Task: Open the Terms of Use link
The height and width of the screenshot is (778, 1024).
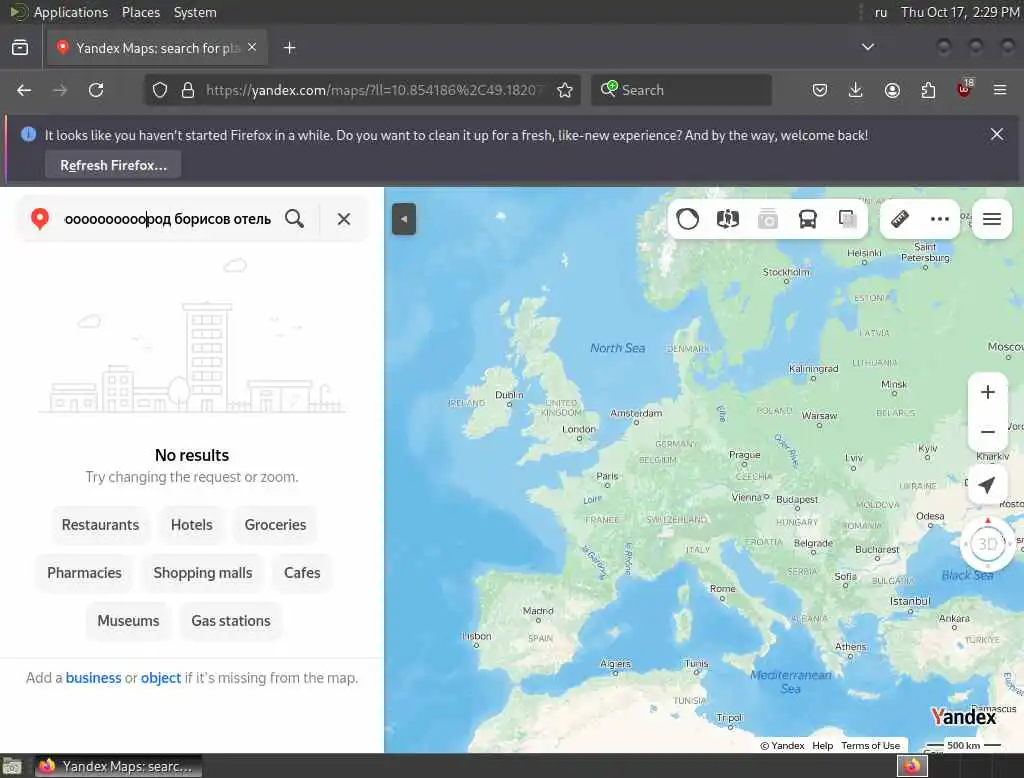Action: click(871, 745)
